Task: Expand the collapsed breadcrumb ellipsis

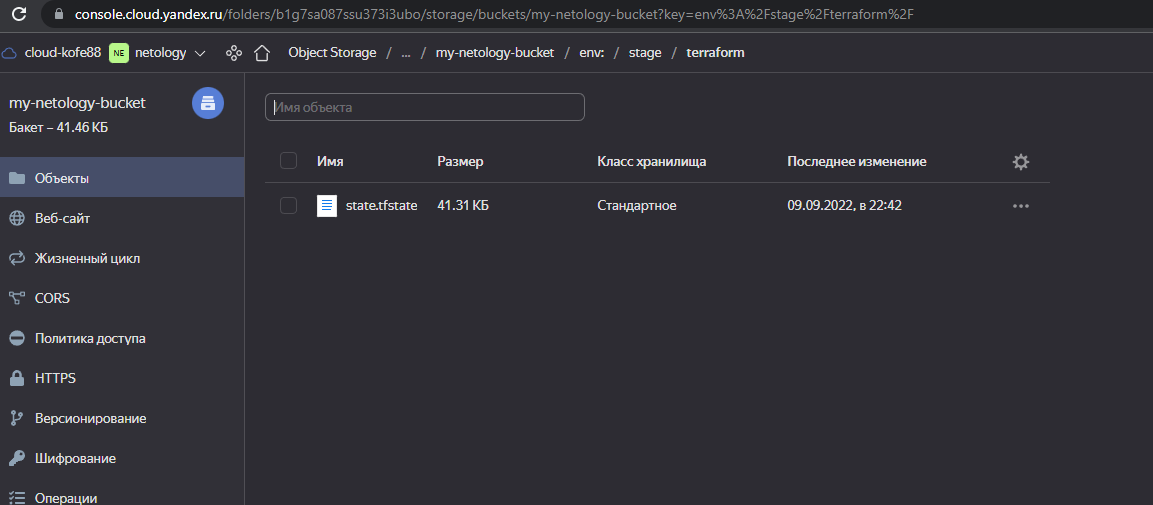Action: pos(406,53)
